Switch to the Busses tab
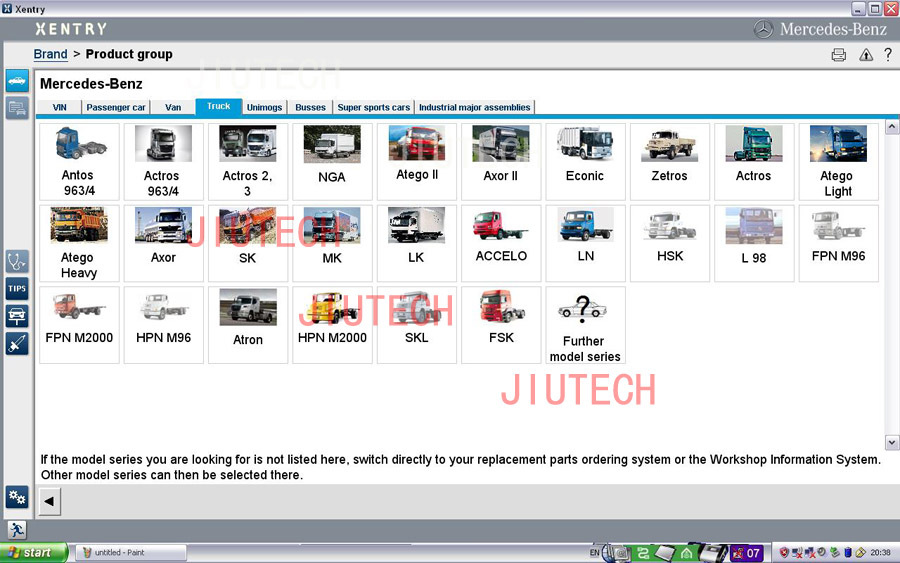Screen dimensions: 900x563 (311, 107)
